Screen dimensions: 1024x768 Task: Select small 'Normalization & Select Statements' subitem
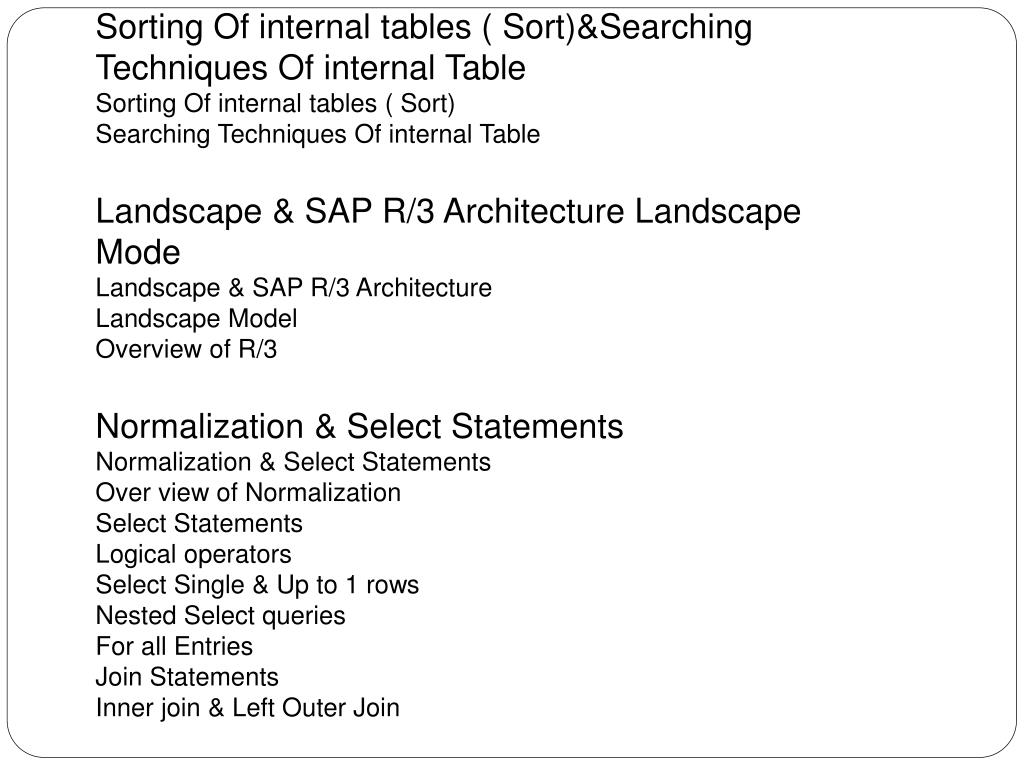point(293,462)
